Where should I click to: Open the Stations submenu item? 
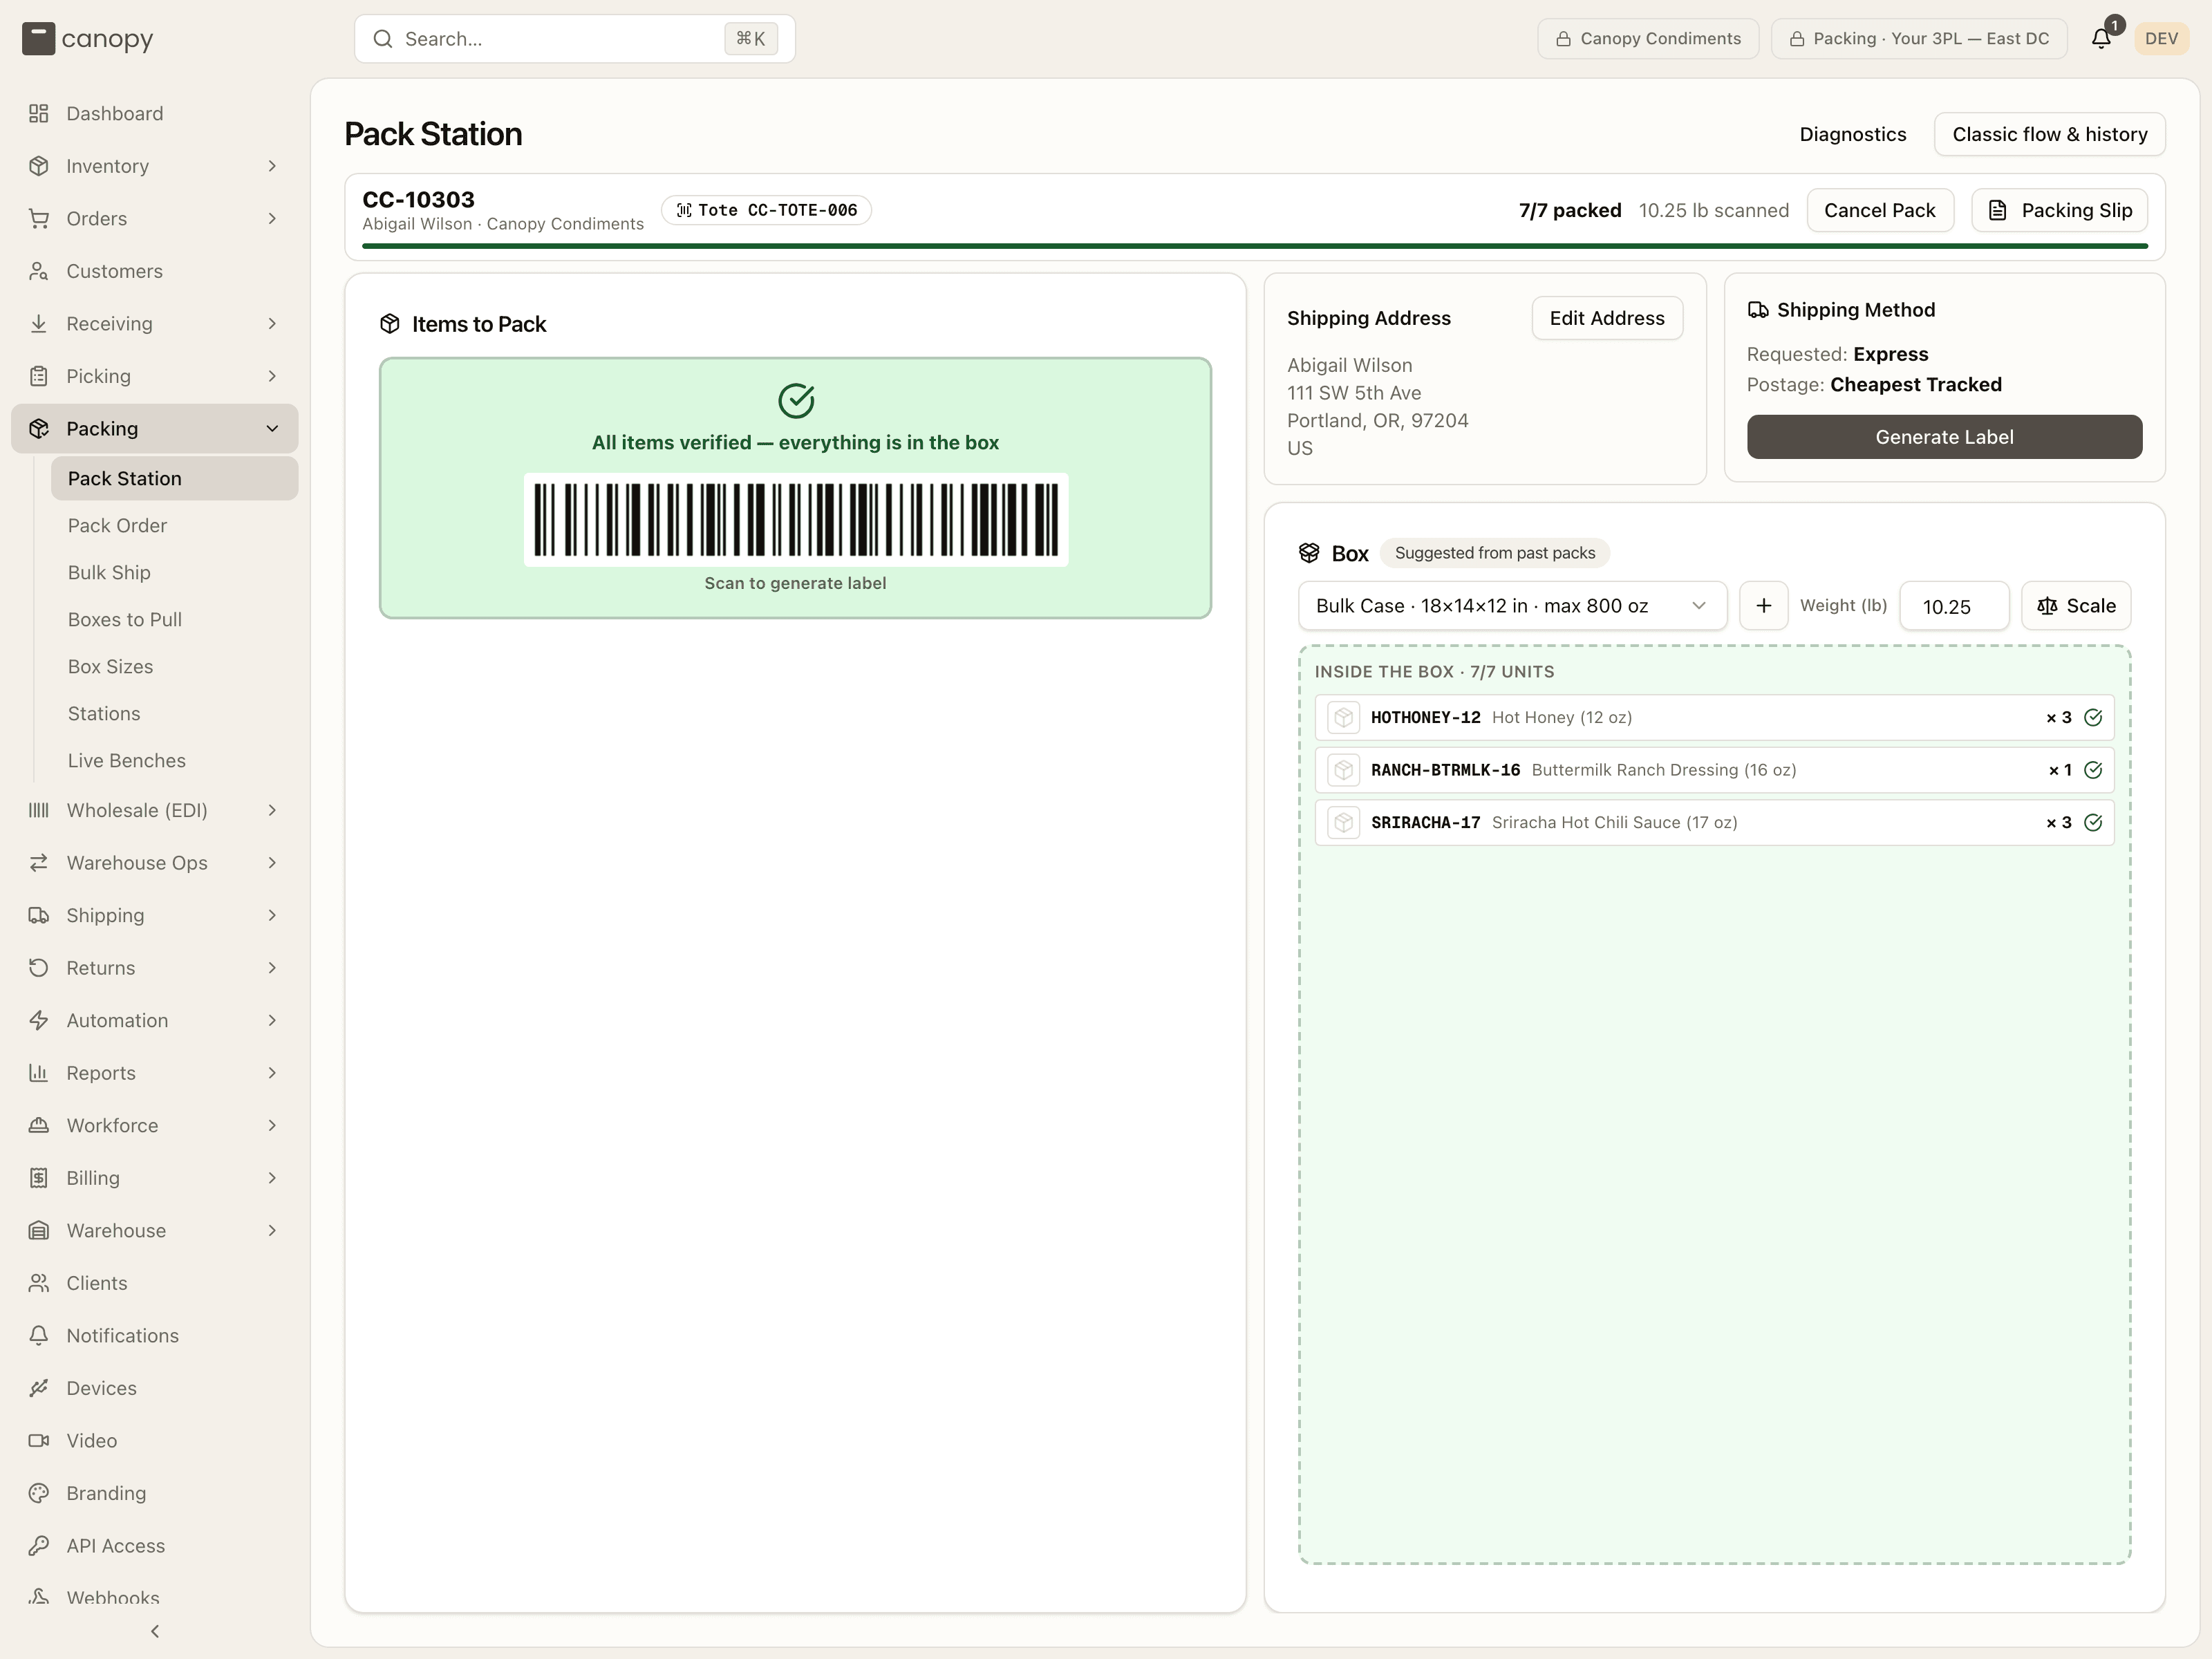174,713
